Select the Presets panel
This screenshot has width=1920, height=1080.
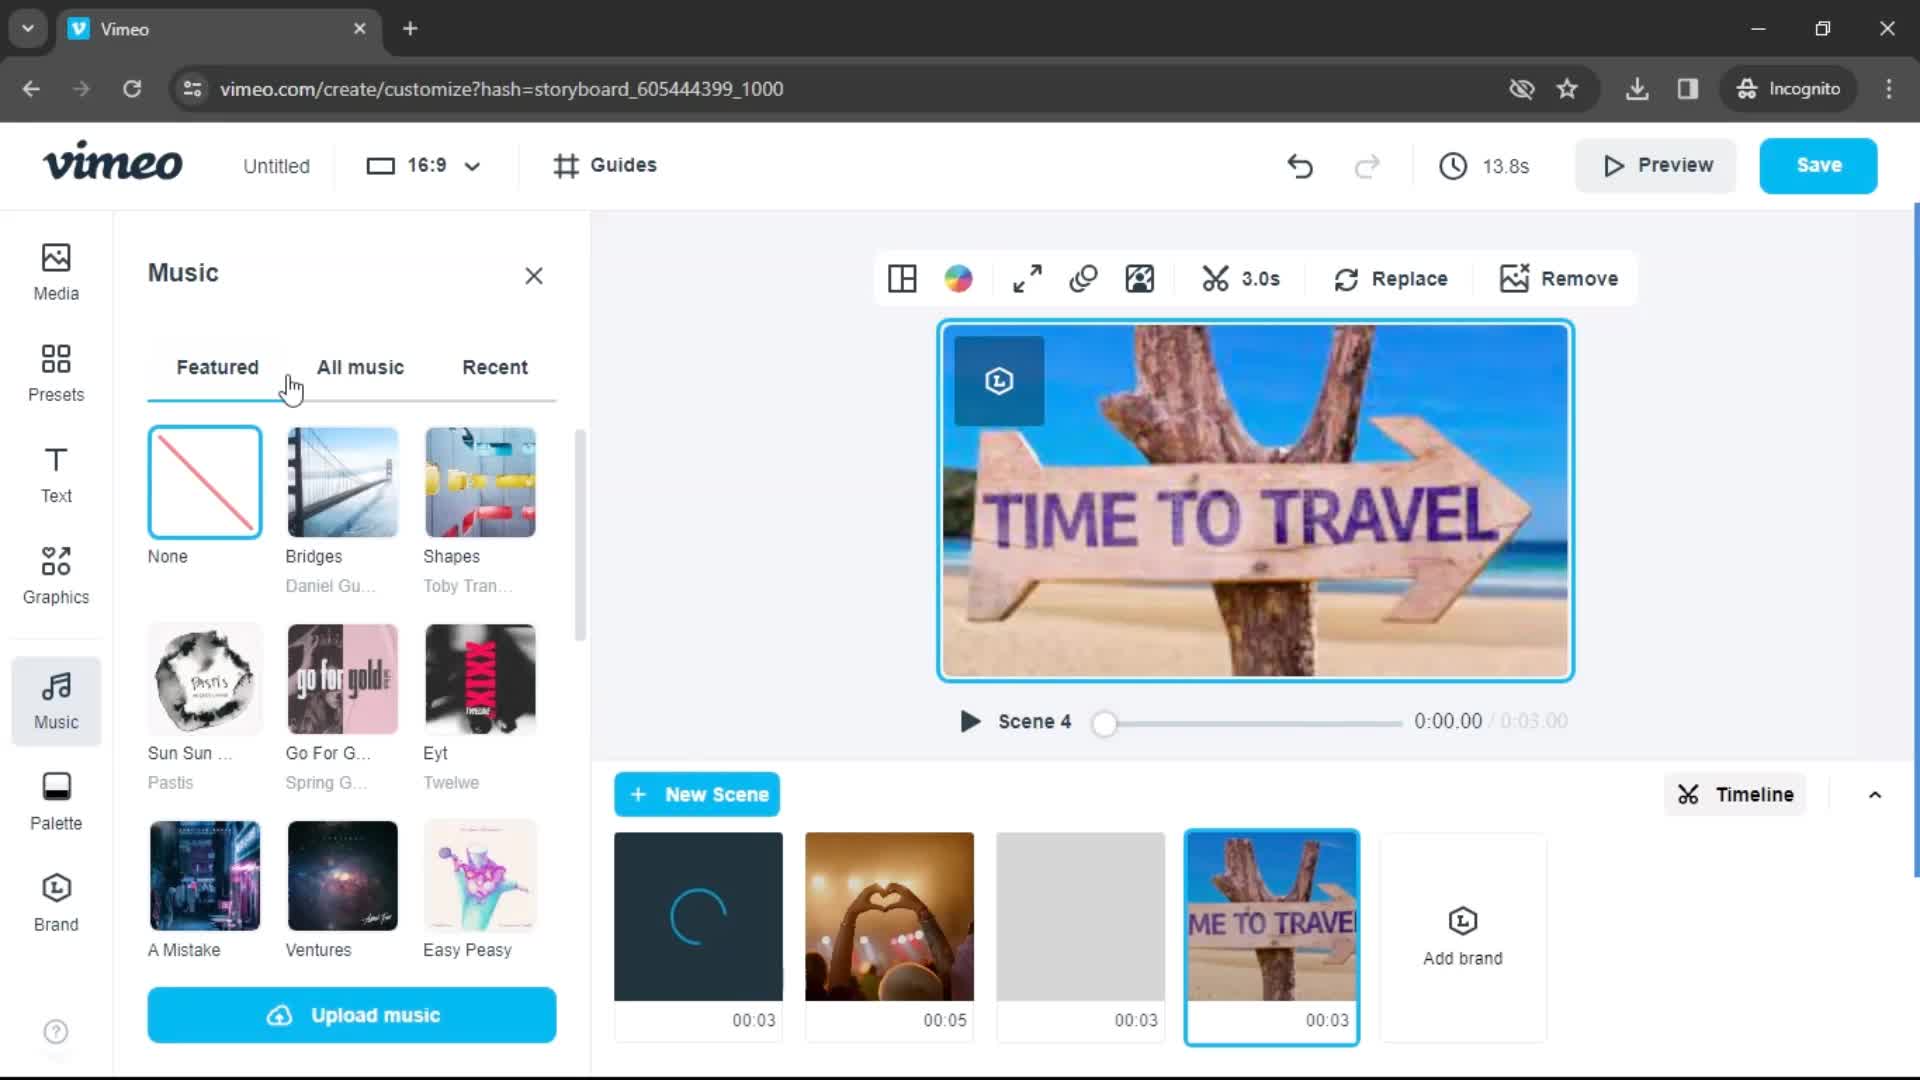tap(55, 371)
